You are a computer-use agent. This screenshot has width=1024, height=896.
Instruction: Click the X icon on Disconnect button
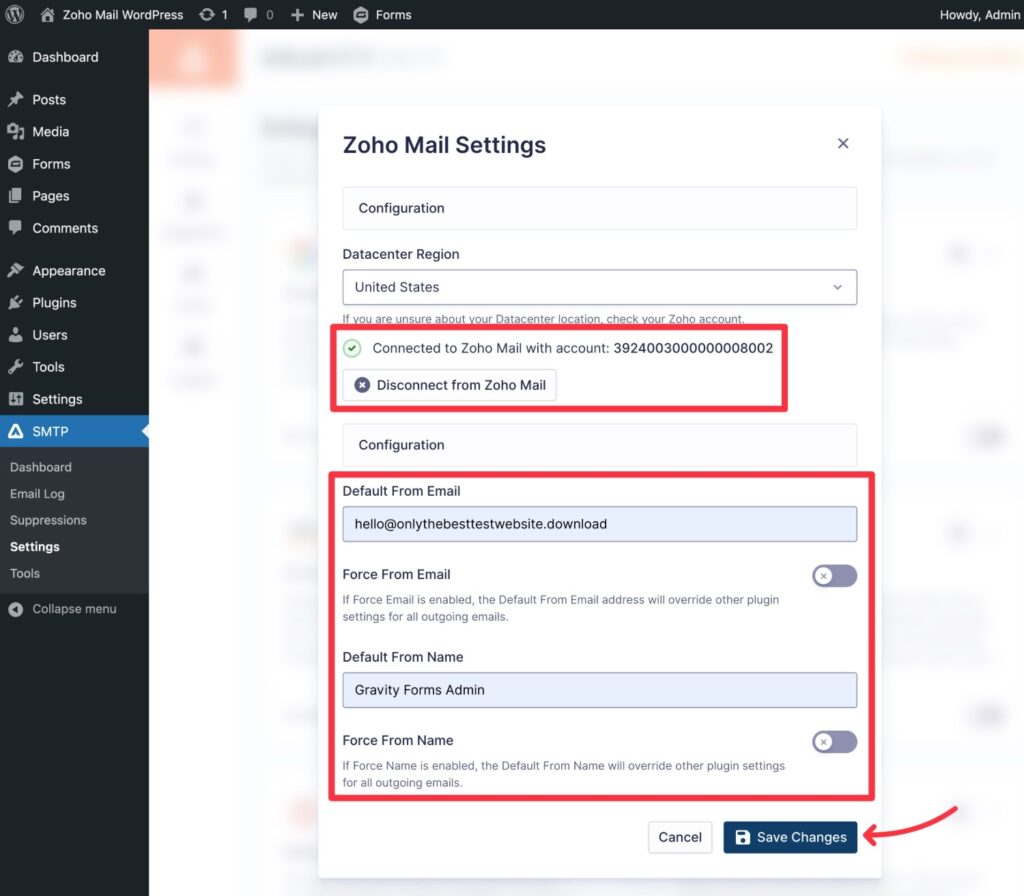click(362, 385)
